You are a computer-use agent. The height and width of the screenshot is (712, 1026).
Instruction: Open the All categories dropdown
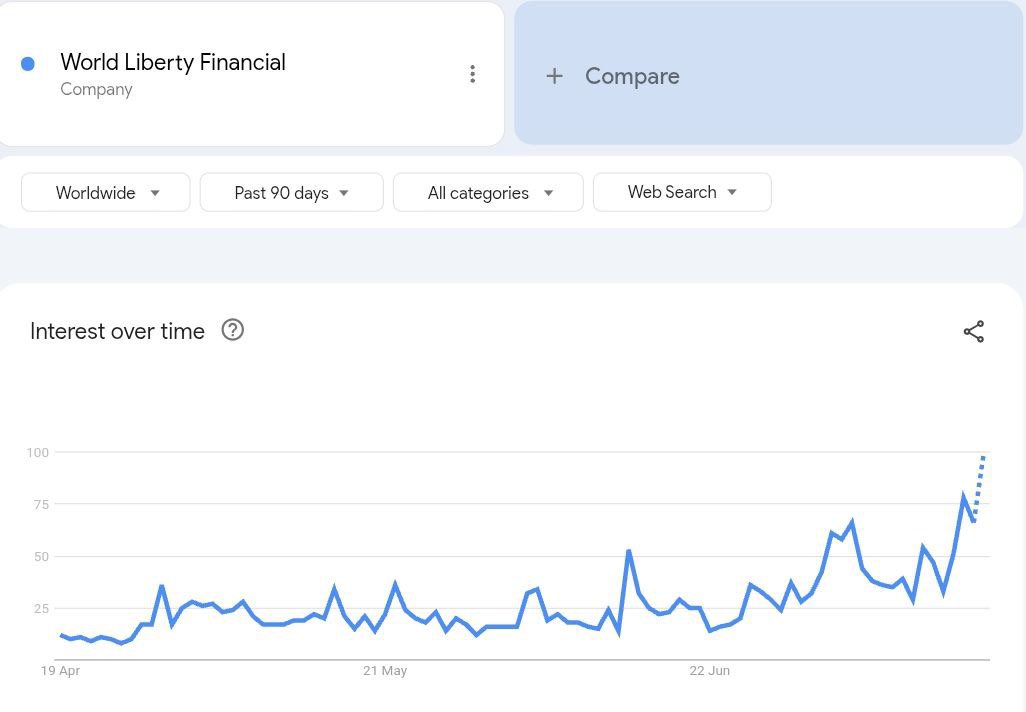488,192
